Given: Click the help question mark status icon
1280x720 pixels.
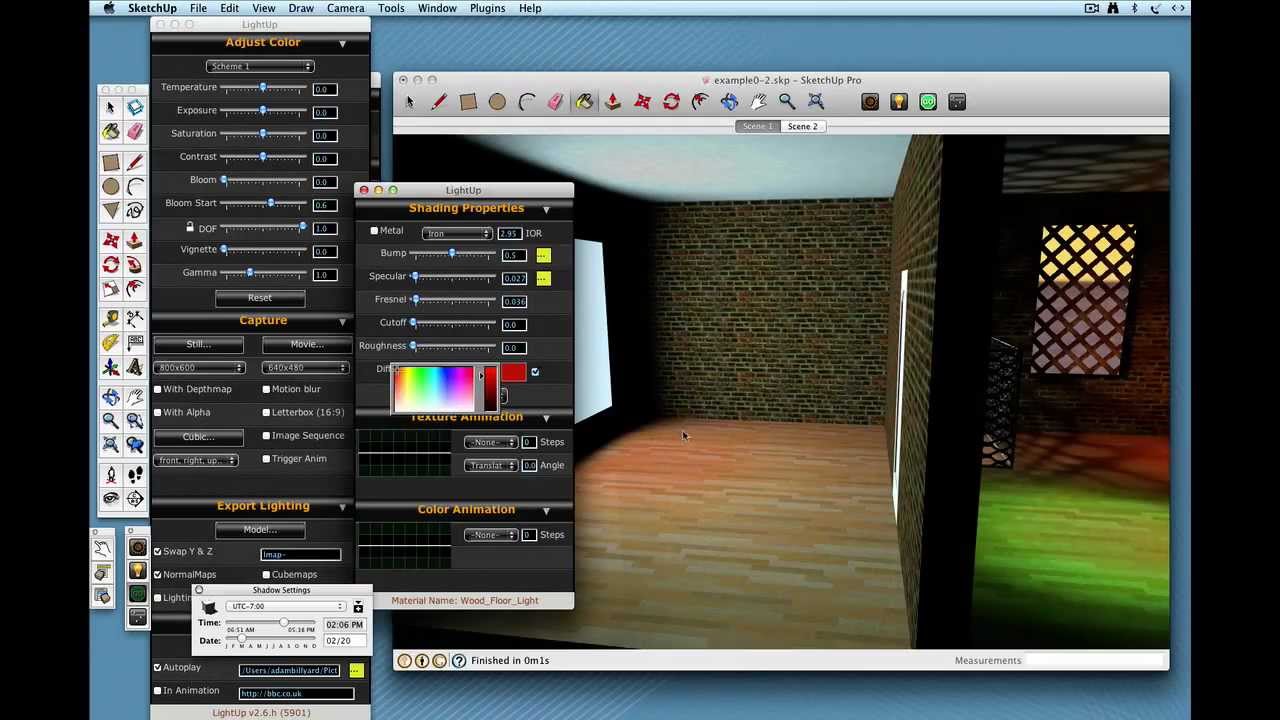Looking at the screenshot, I should [459, 660].
